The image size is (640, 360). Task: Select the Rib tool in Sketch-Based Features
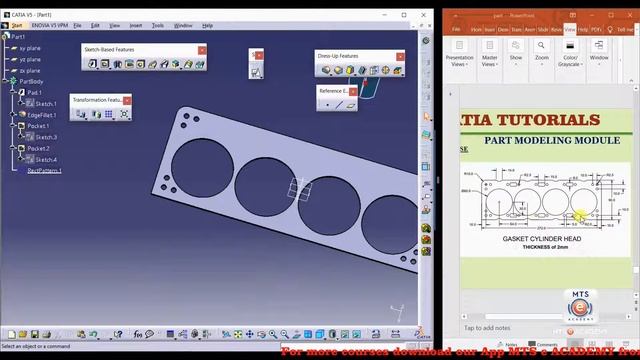click(x=153, y=64)
